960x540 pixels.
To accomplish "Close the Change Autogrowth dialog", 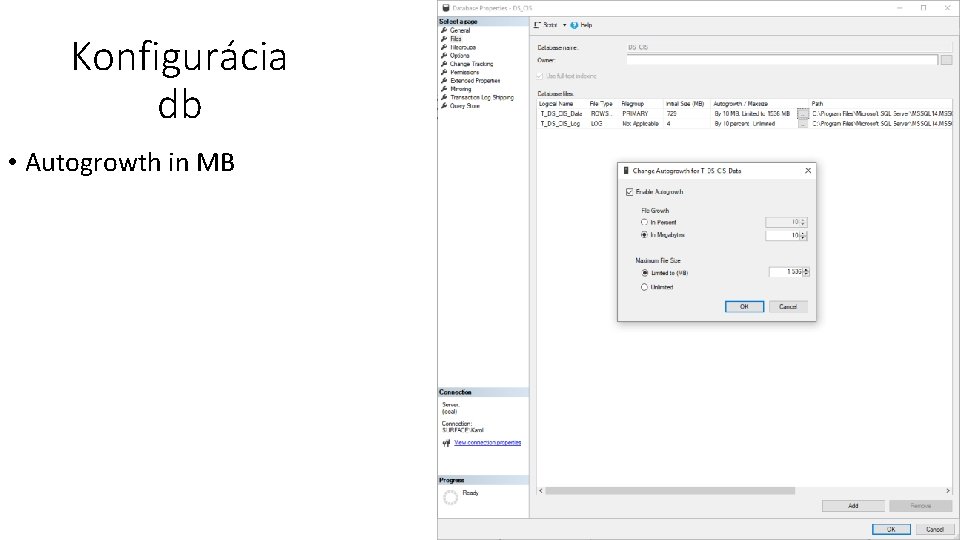I will [x=808, y=171].
